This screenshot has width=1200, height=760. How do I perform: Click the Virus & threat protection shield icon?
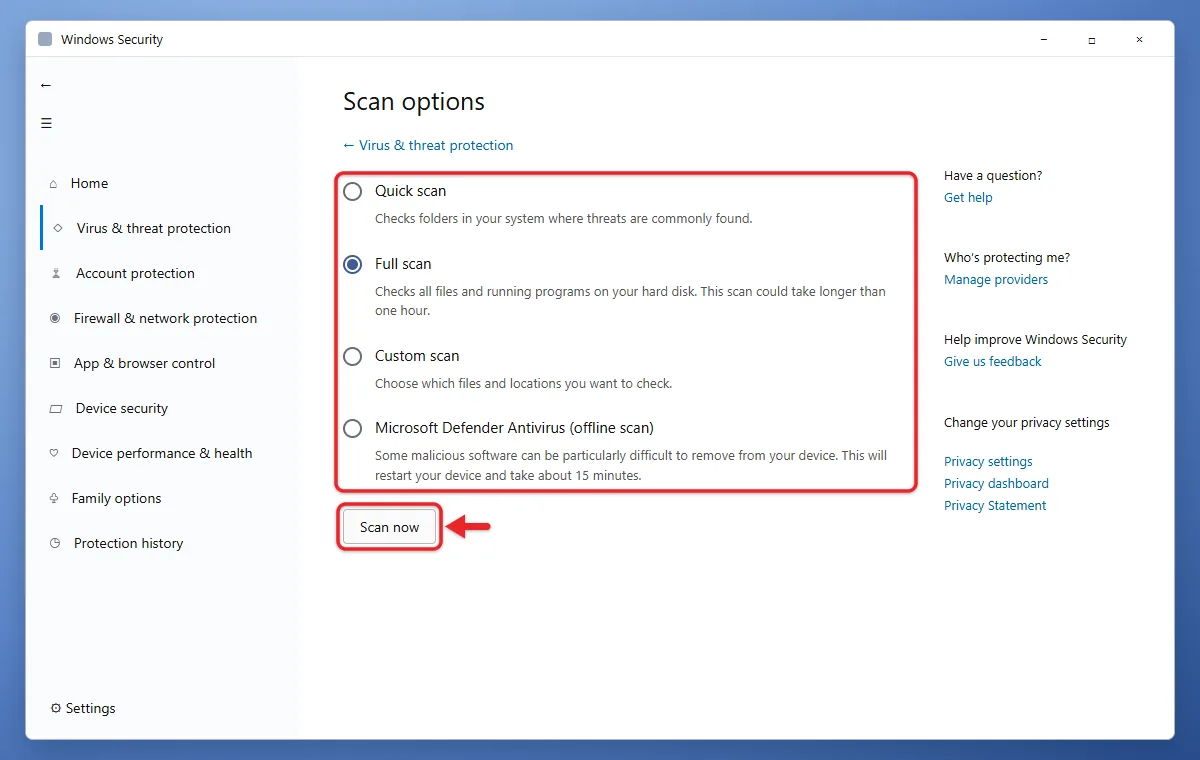pyautogui.click(x=58, y=228)
